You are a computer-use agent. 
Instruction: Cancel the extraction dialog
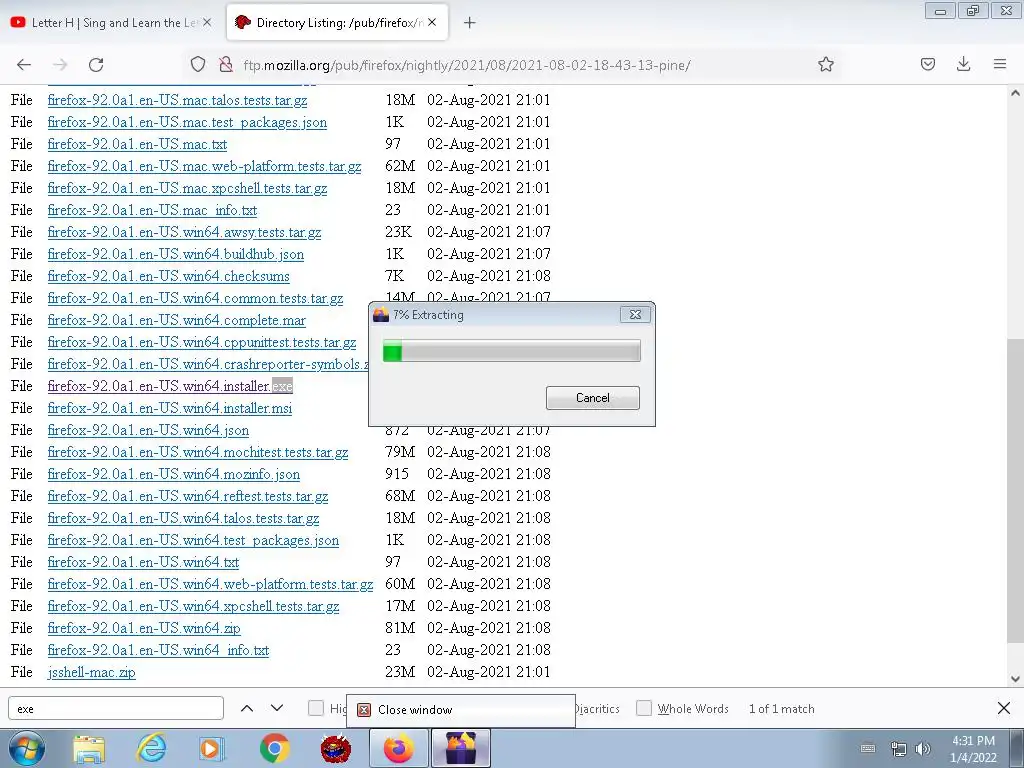coord(592,398)
